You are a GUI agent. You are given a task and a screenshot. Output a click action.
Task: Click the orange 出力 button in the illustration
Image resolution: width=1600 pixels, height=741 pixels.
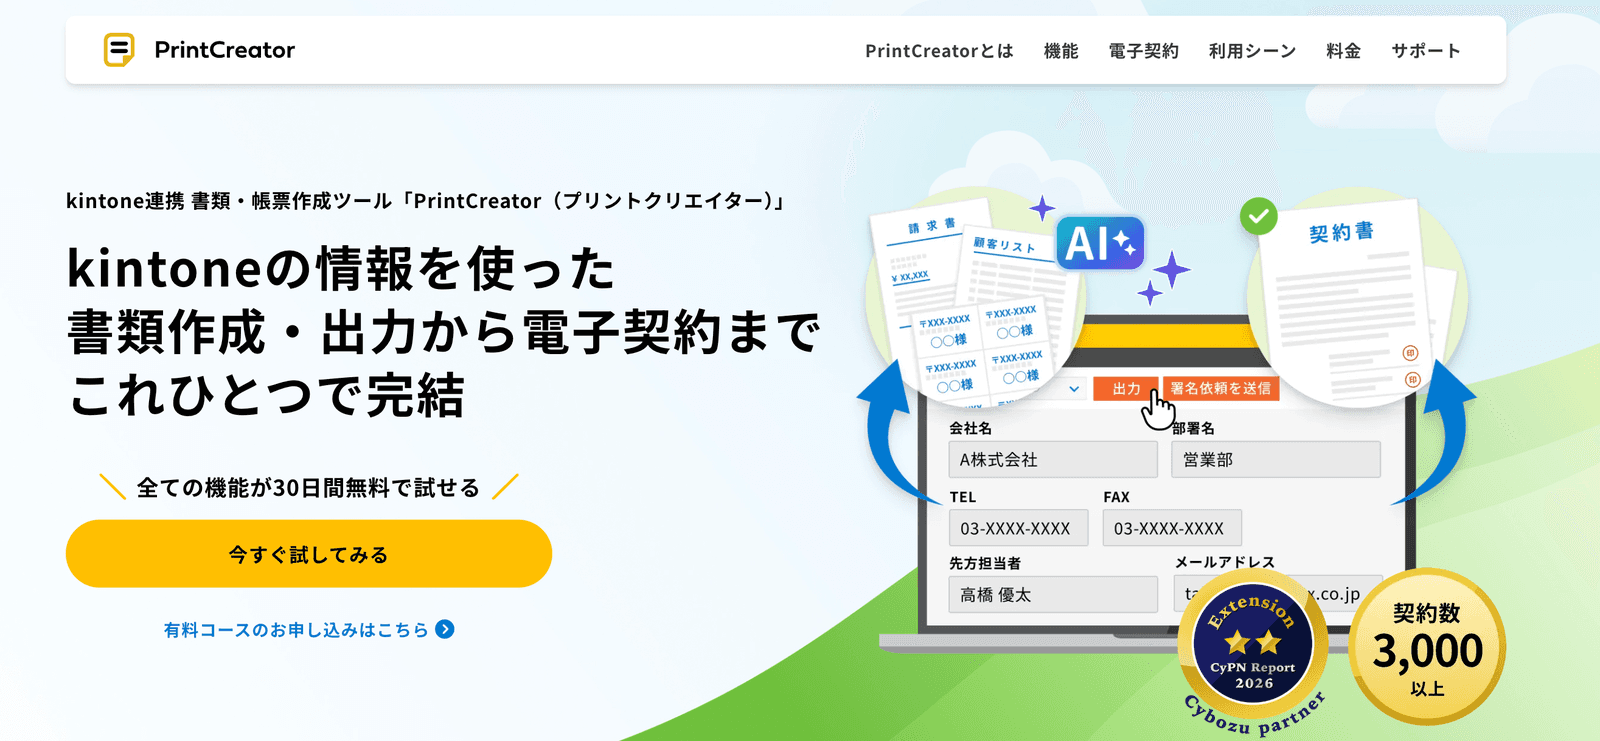pos(1126,389)
